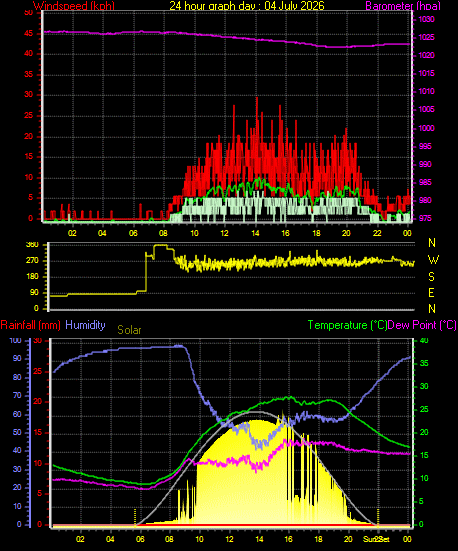Click the 985 barometer axis value

click(x=425, y=182)
